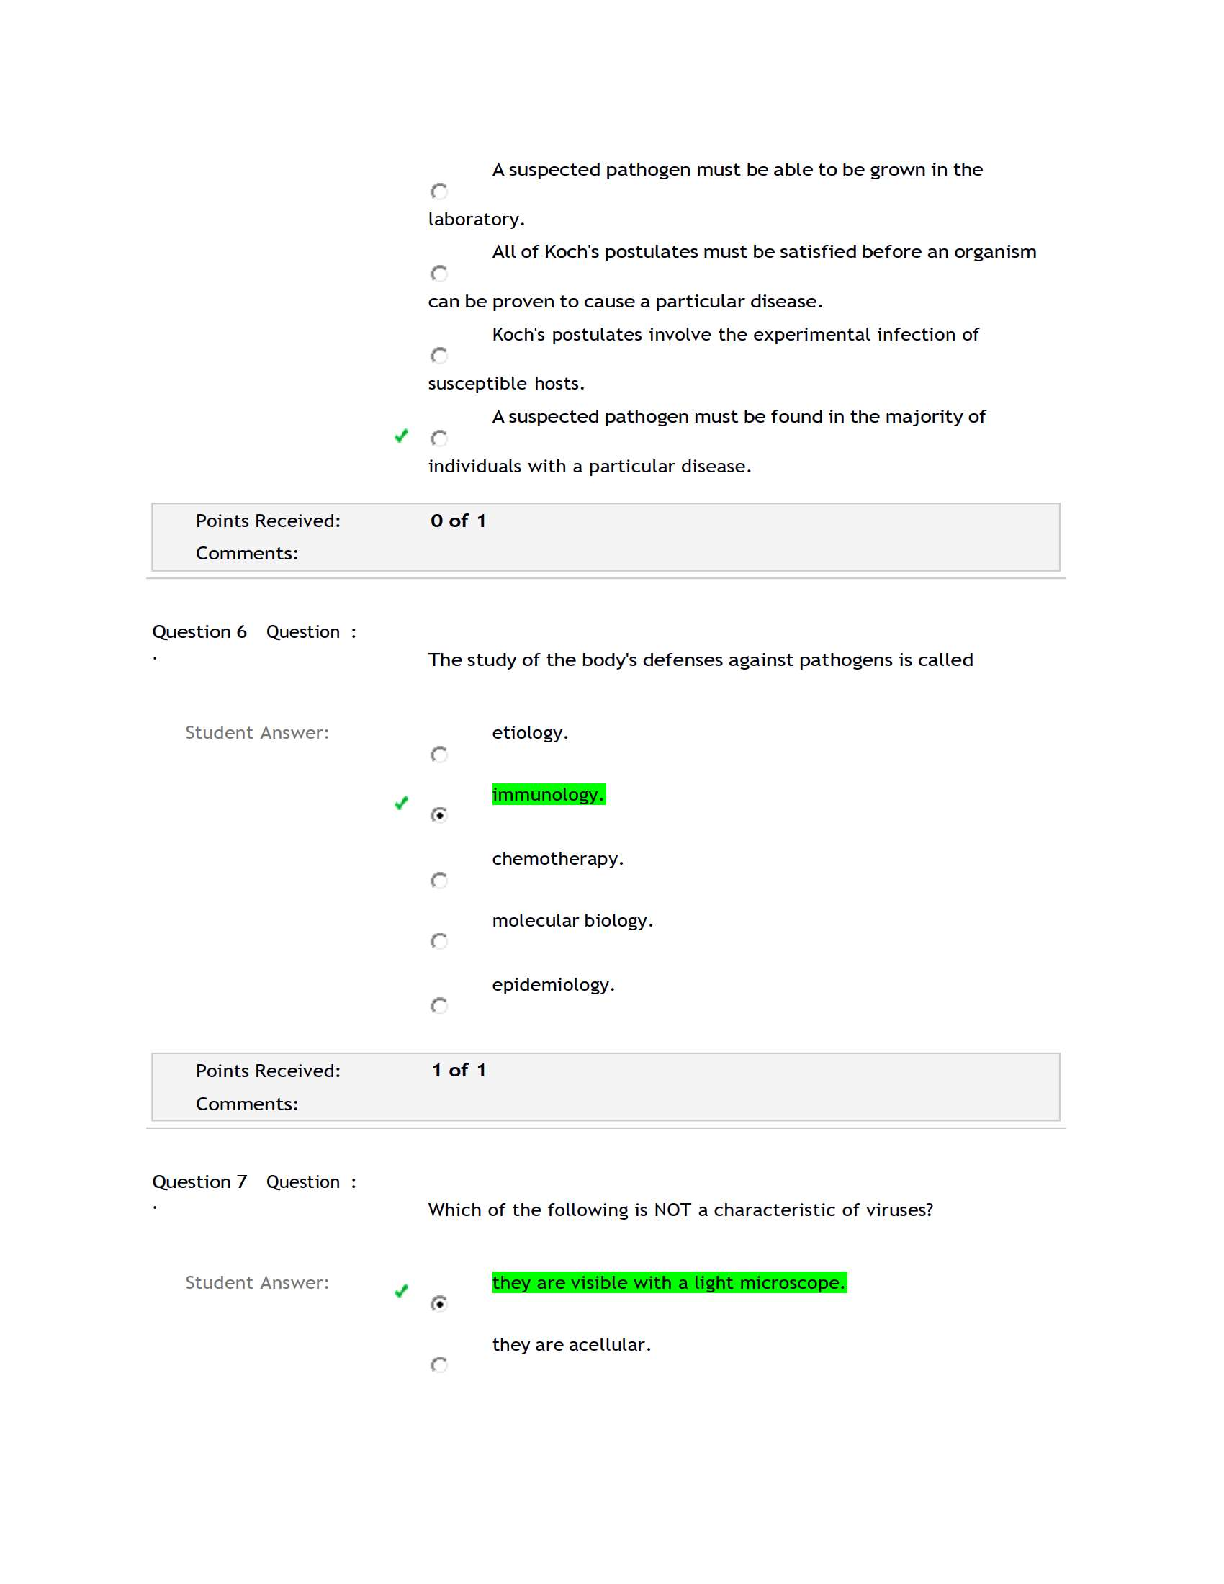Click the 'Question 6' heading label
This screenshot has width=1224, height=1584.
coord(199,632)
